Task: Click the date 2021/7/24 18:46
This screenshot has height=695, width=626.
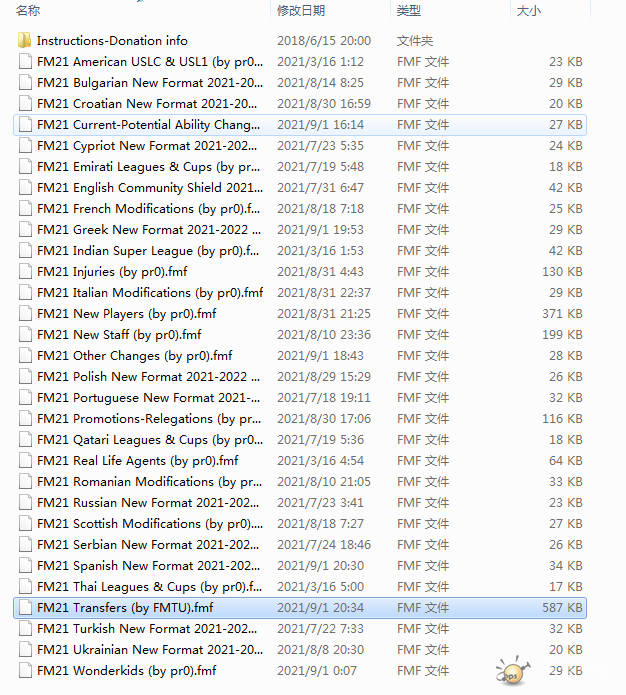Action: click(324, 545)
